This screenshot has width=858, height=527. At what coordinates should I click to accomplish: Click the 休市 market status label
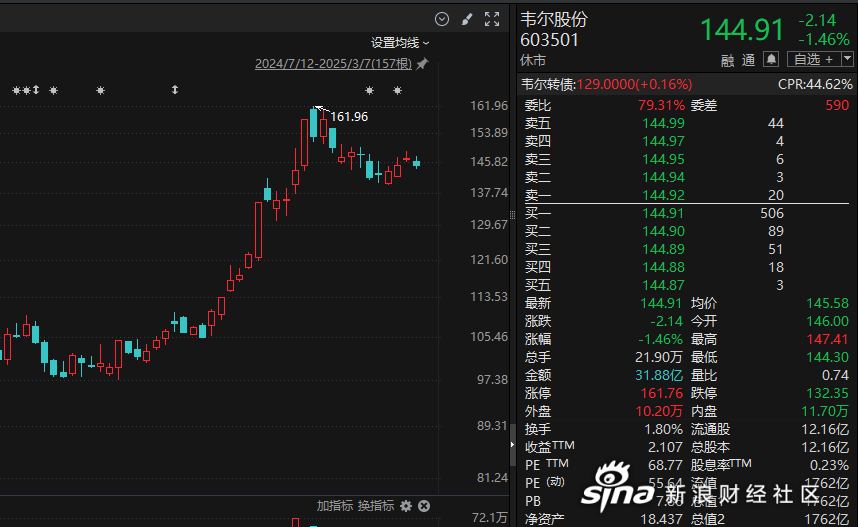533,60
